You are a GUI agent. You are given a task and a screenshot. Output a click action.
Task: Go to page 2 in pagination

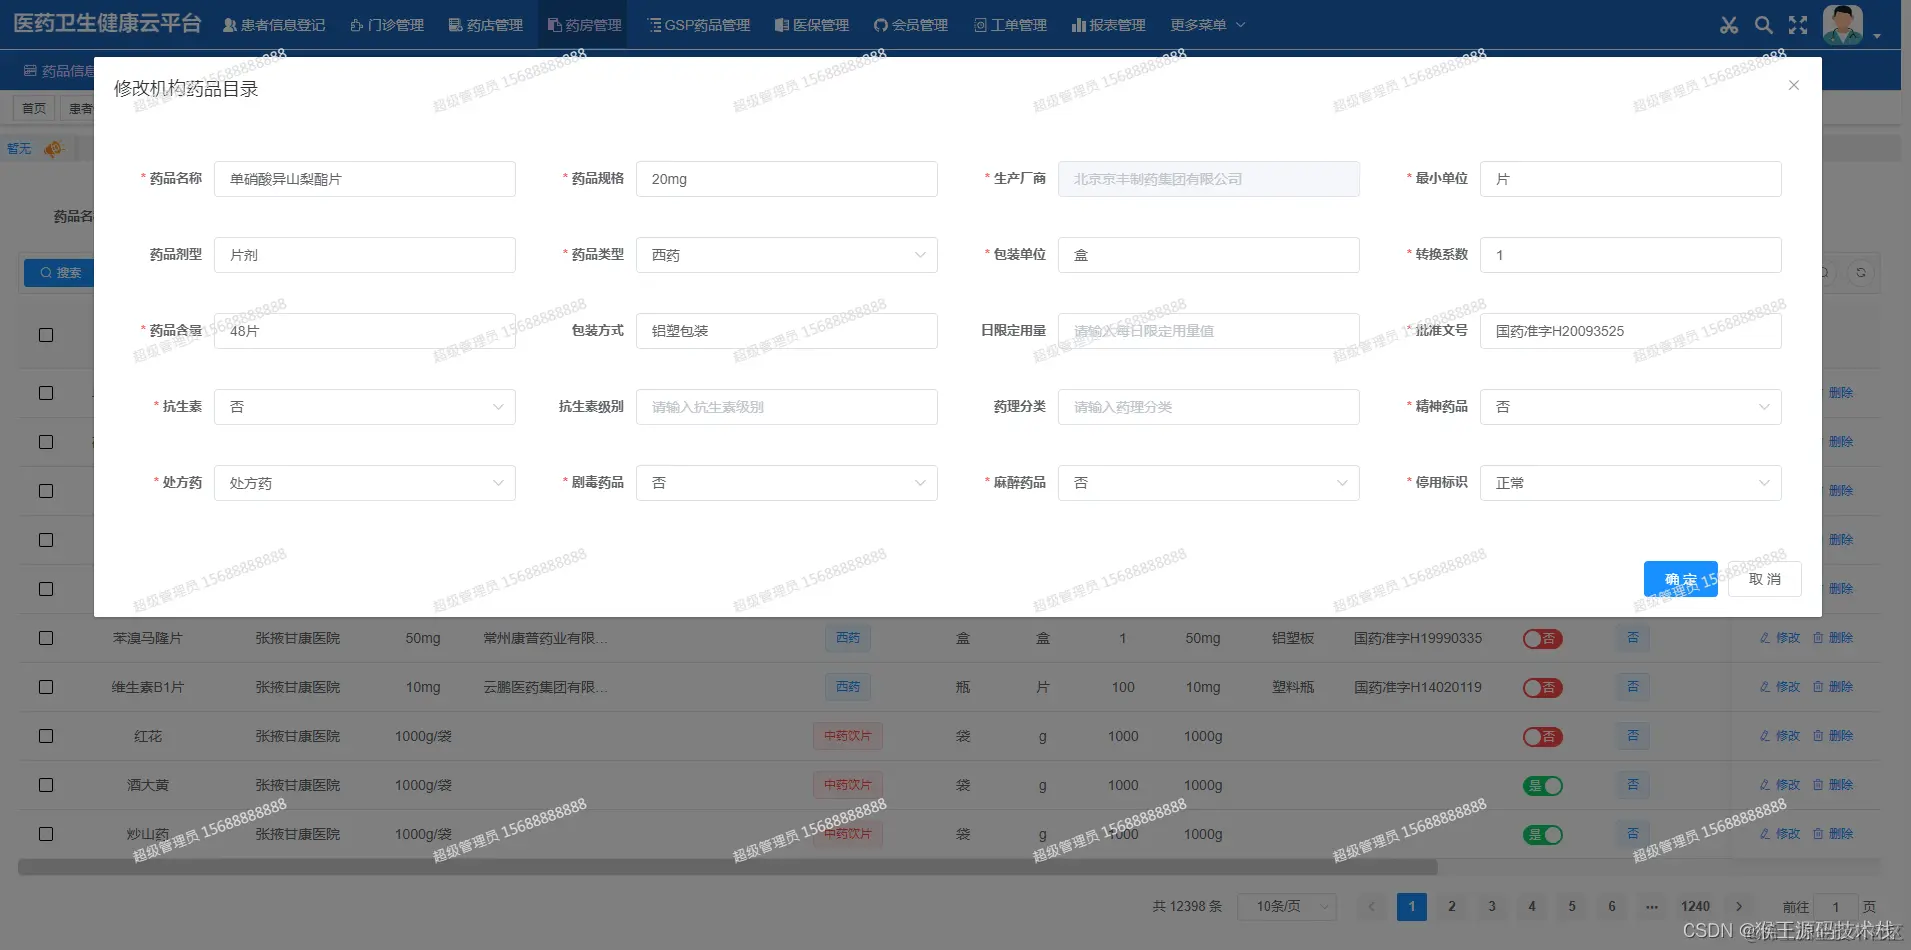(x=1452, y=907)
